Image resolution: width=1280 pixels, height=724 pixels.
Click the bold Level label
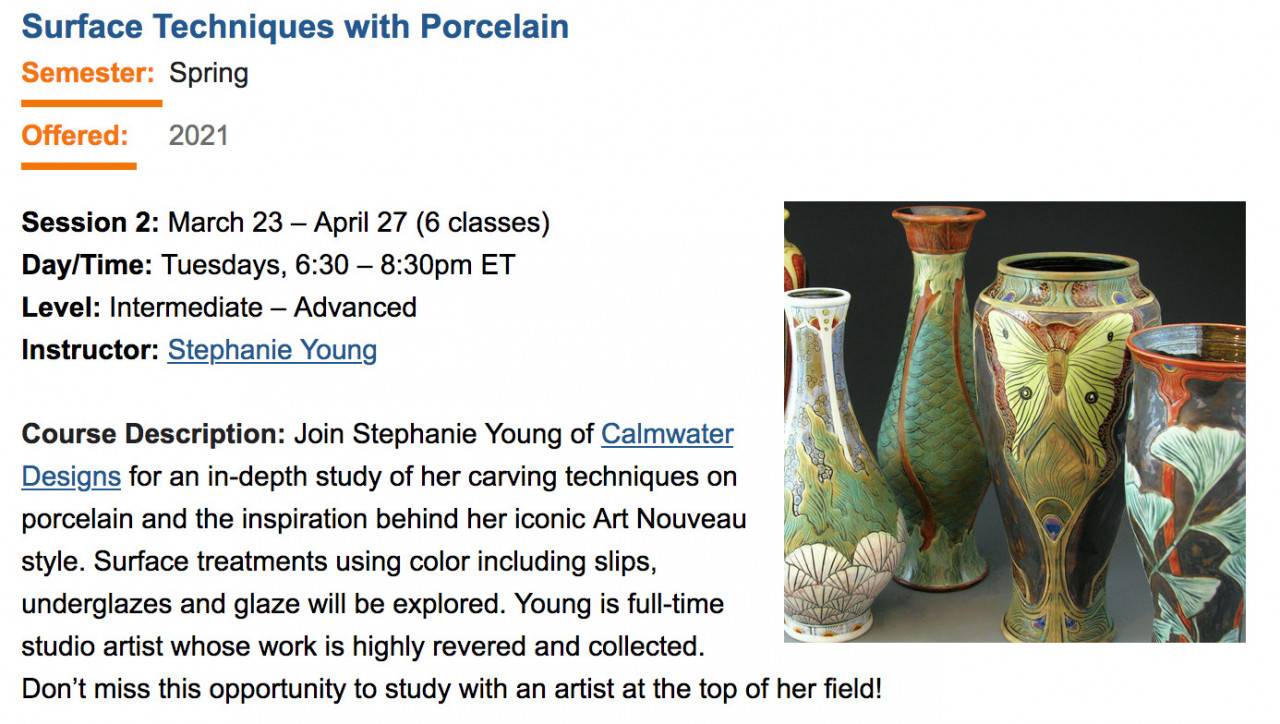click(61, 307)
